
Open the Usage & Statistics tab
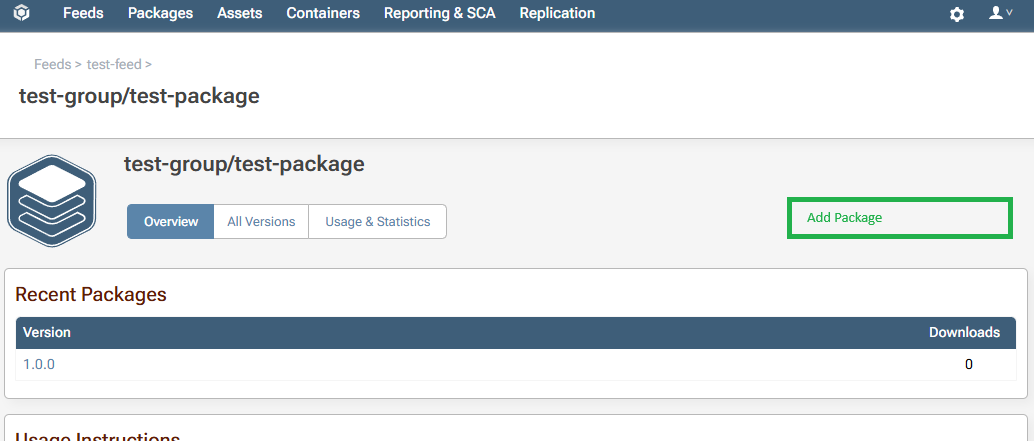coord(377,222)
